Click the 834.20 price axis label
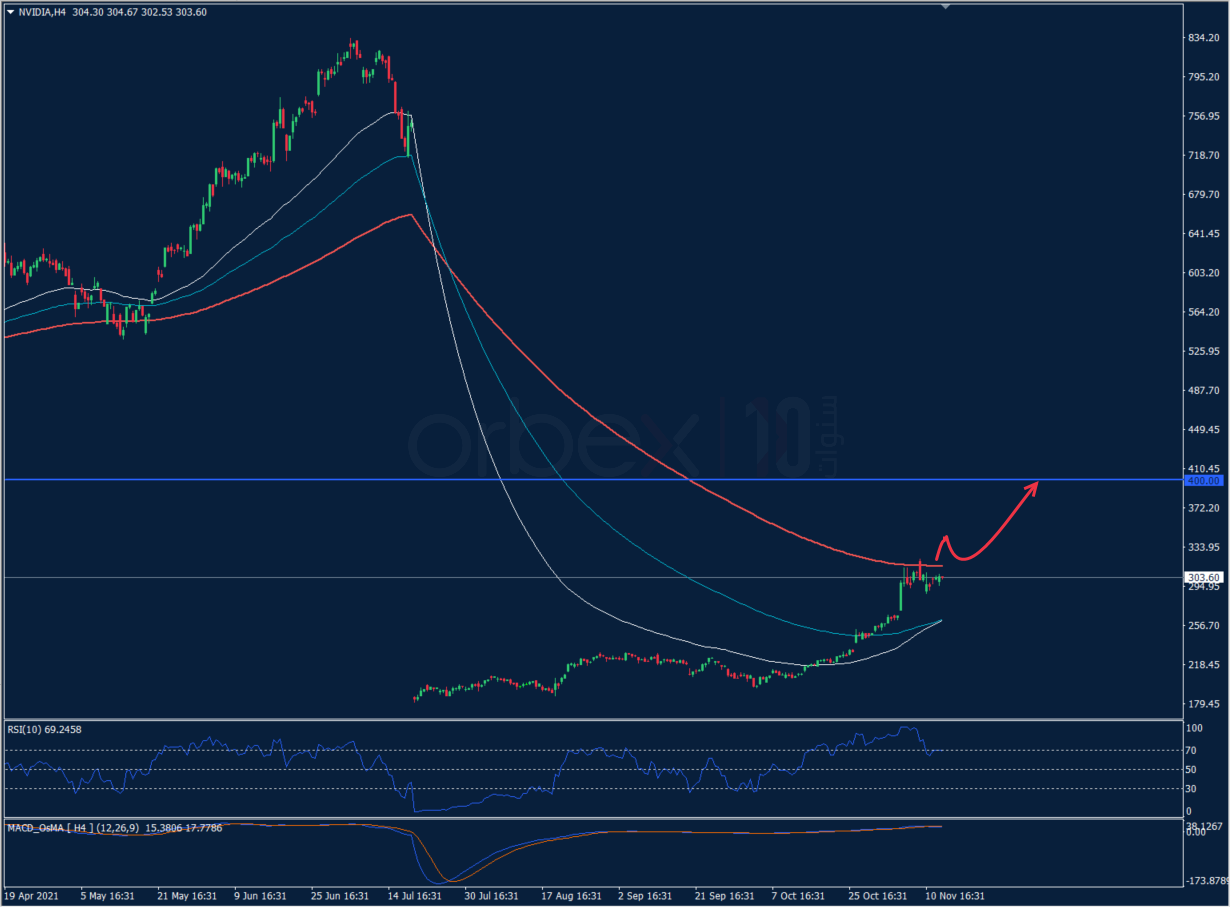The height and width of the screenshot is (907, 1230). [1200, 38]
